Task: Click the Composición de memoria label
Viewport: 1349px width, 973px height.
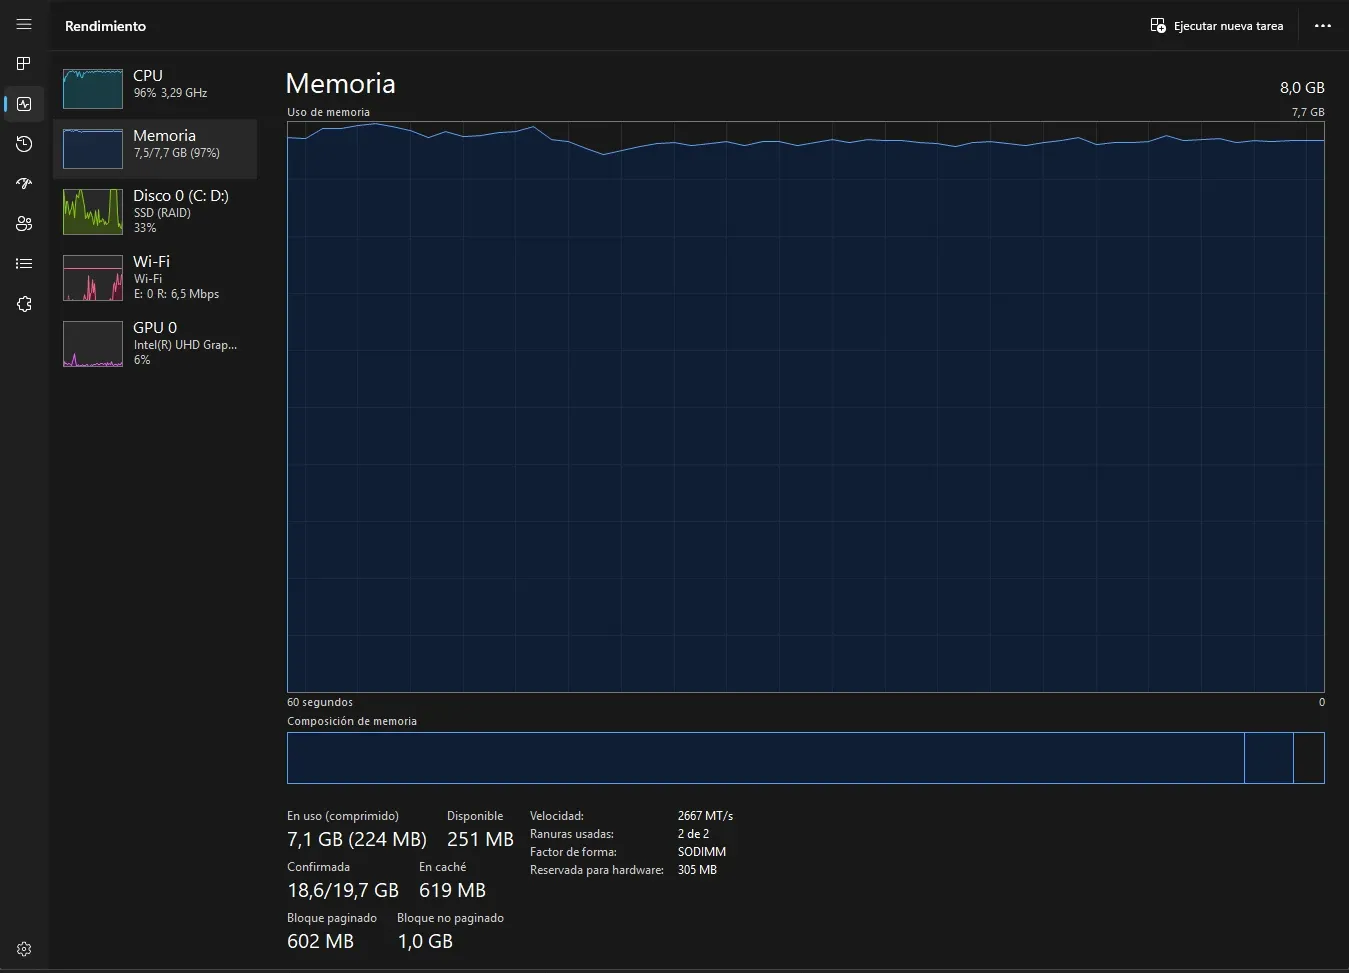Action: pos(352,721)
